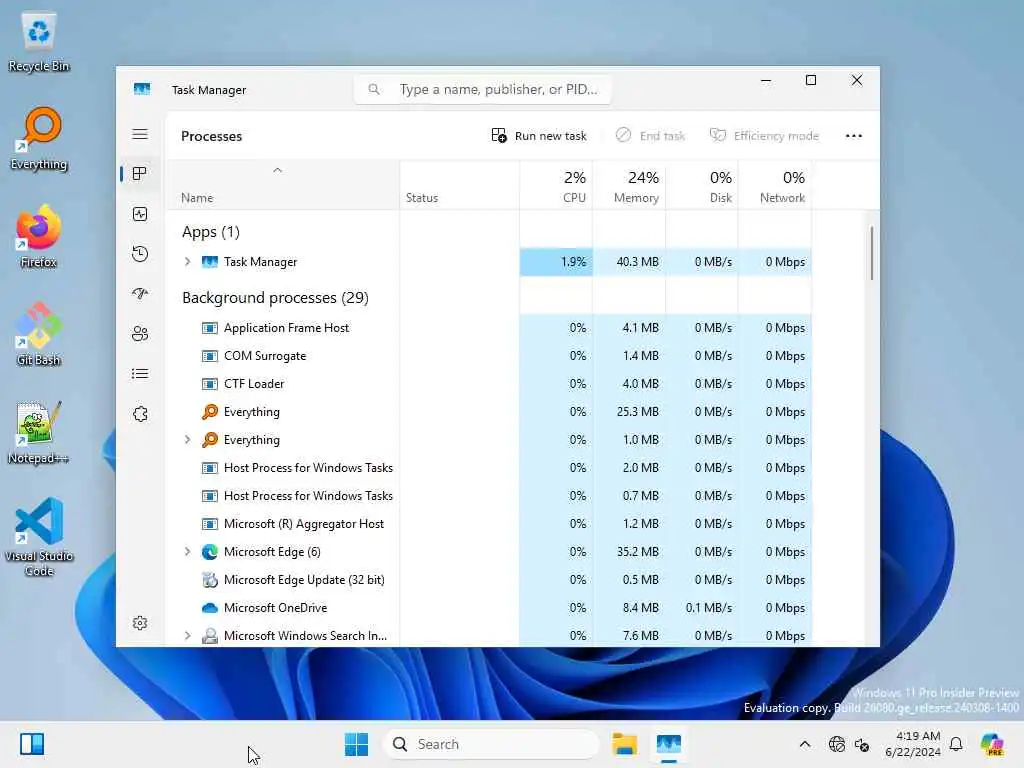Select the COM Surrogate process
Viewport: 1024px width, 768px height.
[488, 356]
